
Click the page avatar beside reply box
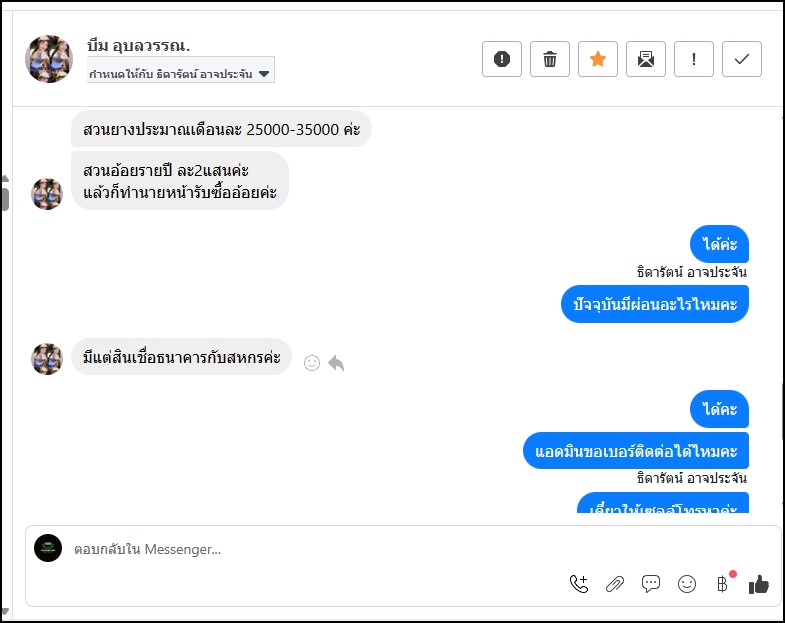coord(48,548)
